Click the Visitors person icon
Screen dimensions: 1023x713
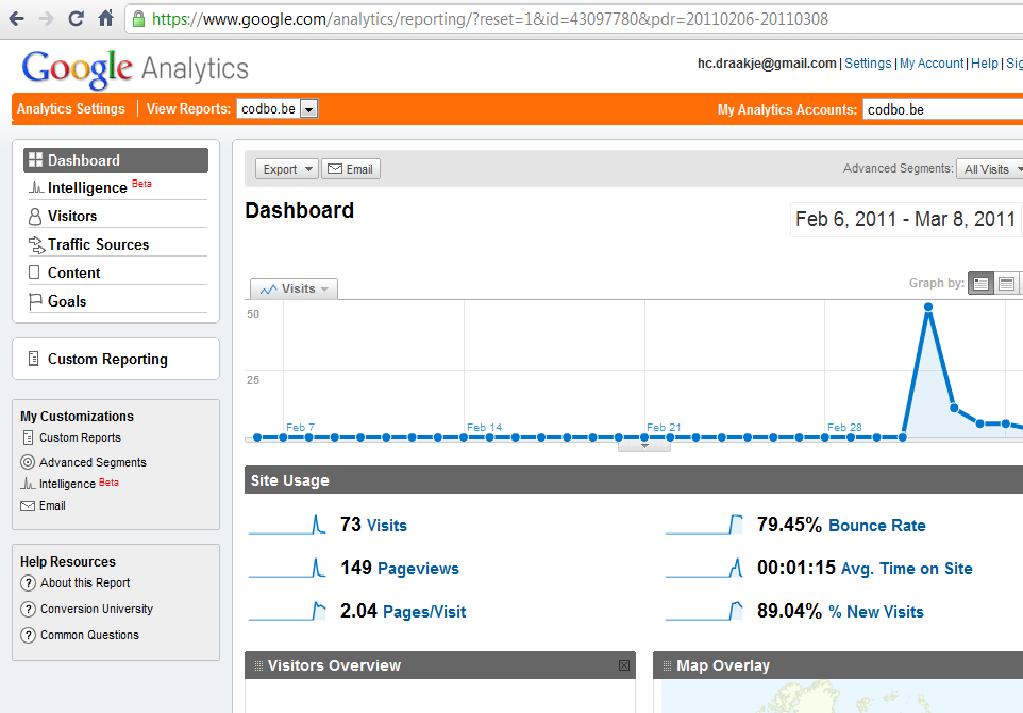click(35, 216)
